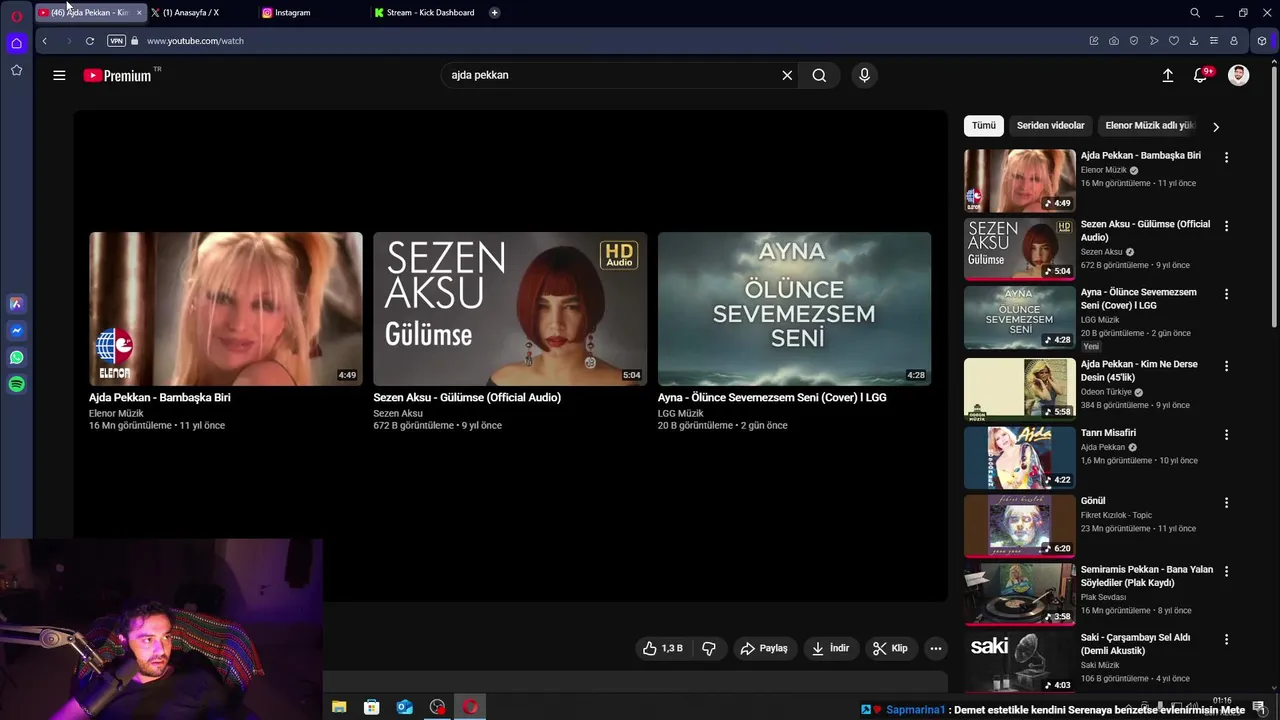Reload the page in Opera

coord(90,41)
